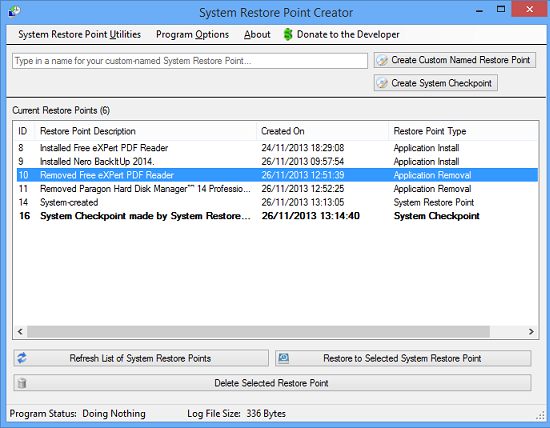This screenshot has height=428, width=550.
Task: Click the resize grip in the status bar corner
Action: (540, 415)
